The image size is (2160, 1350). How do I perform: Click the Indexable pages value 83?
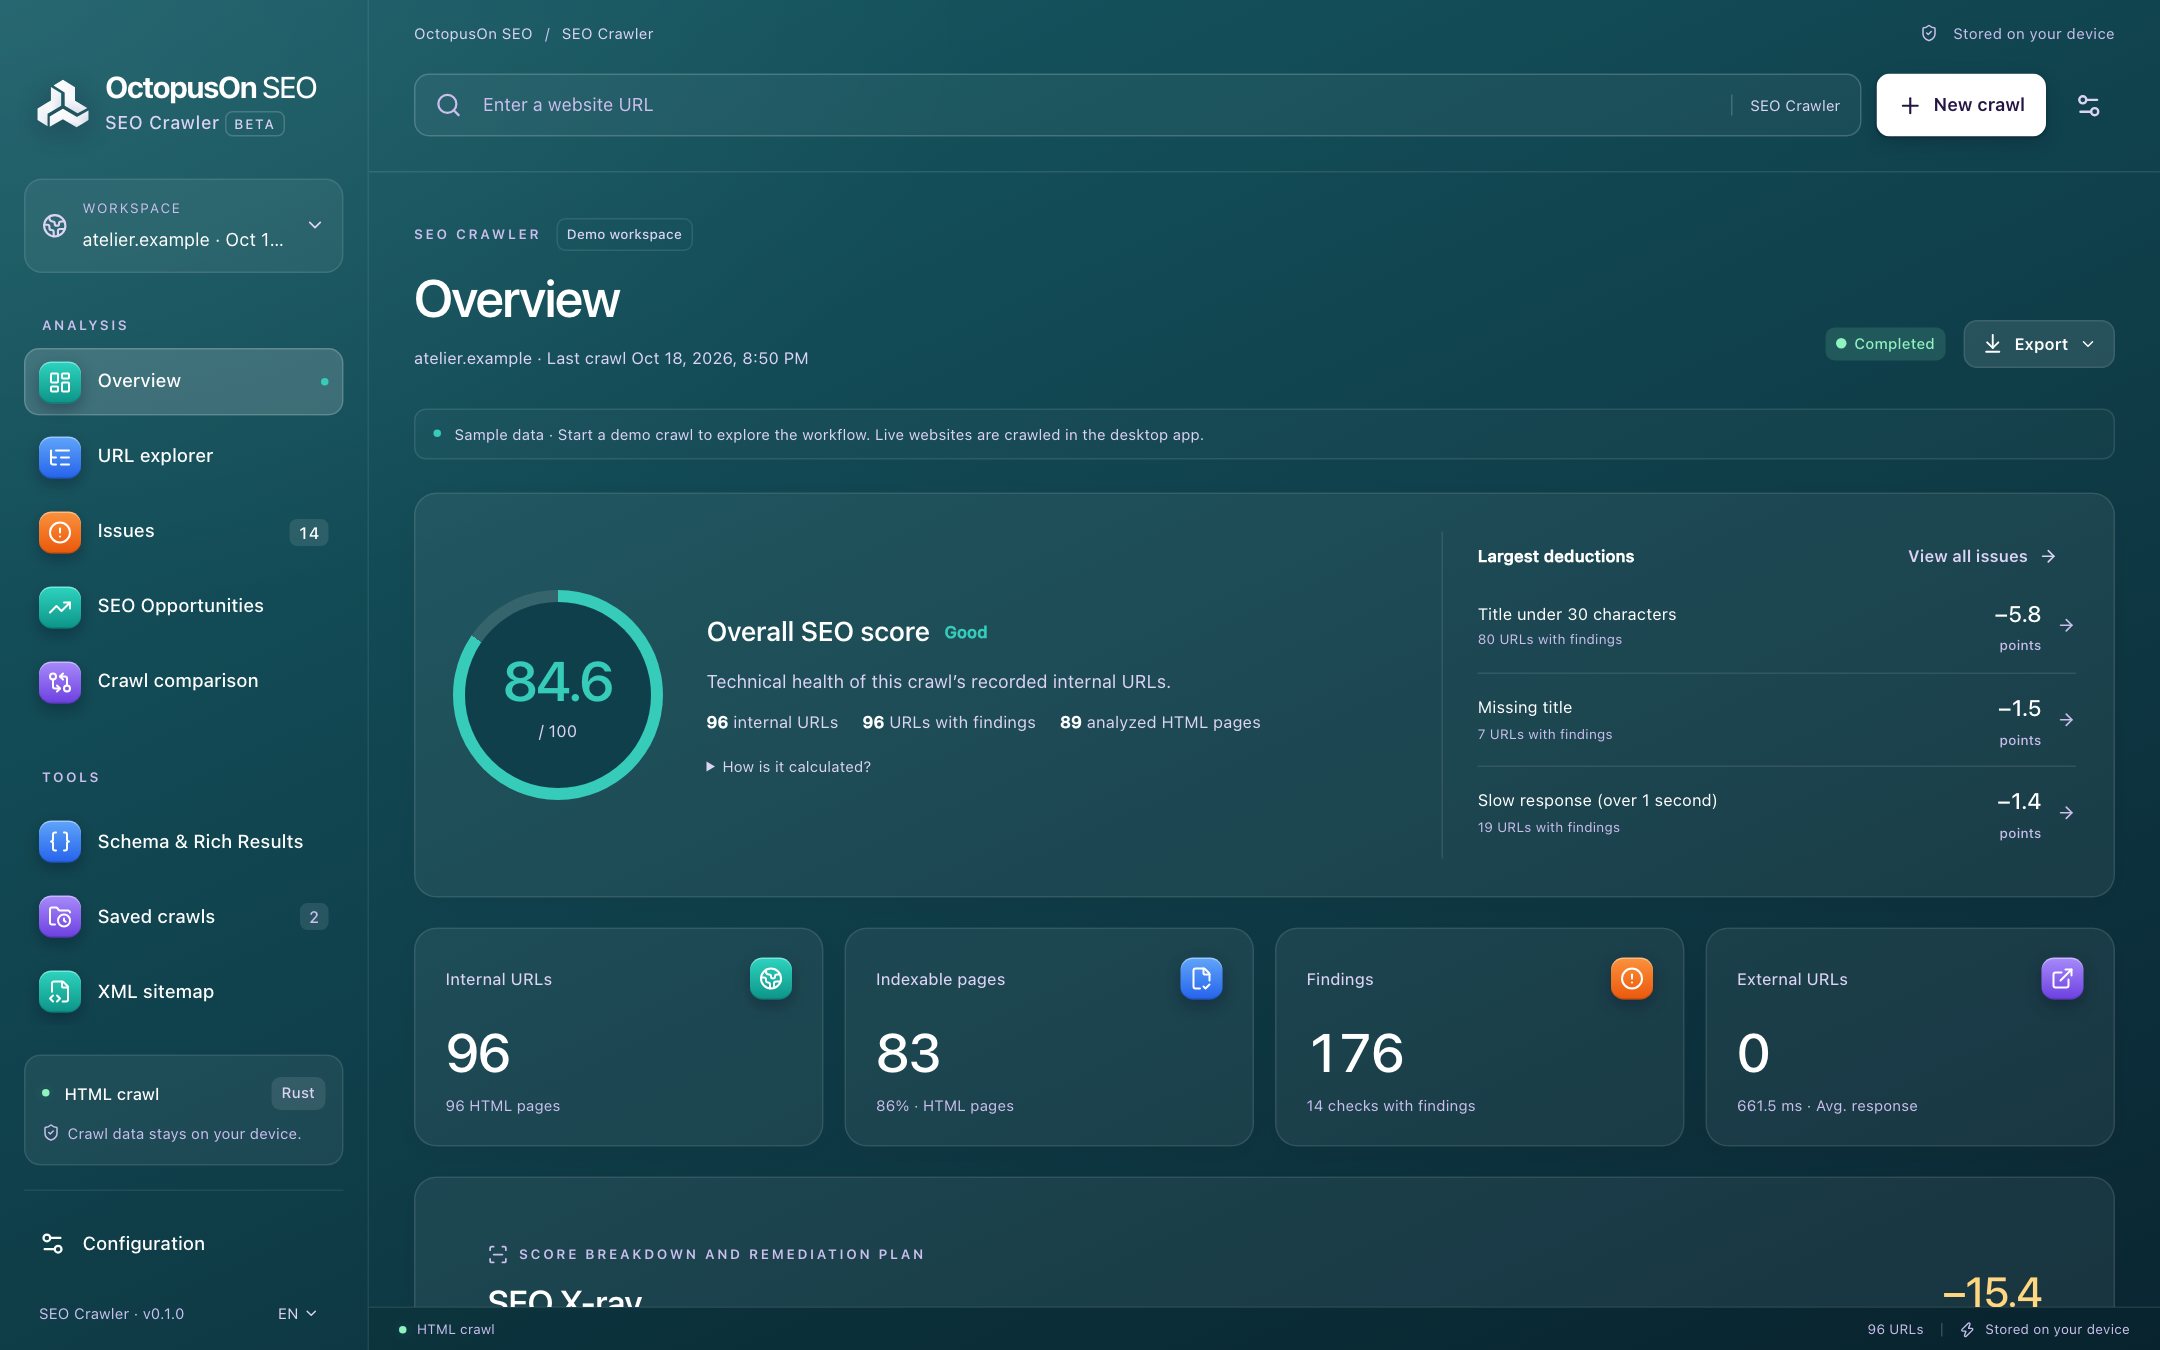pyautogui.click(x=908, y=1053)
